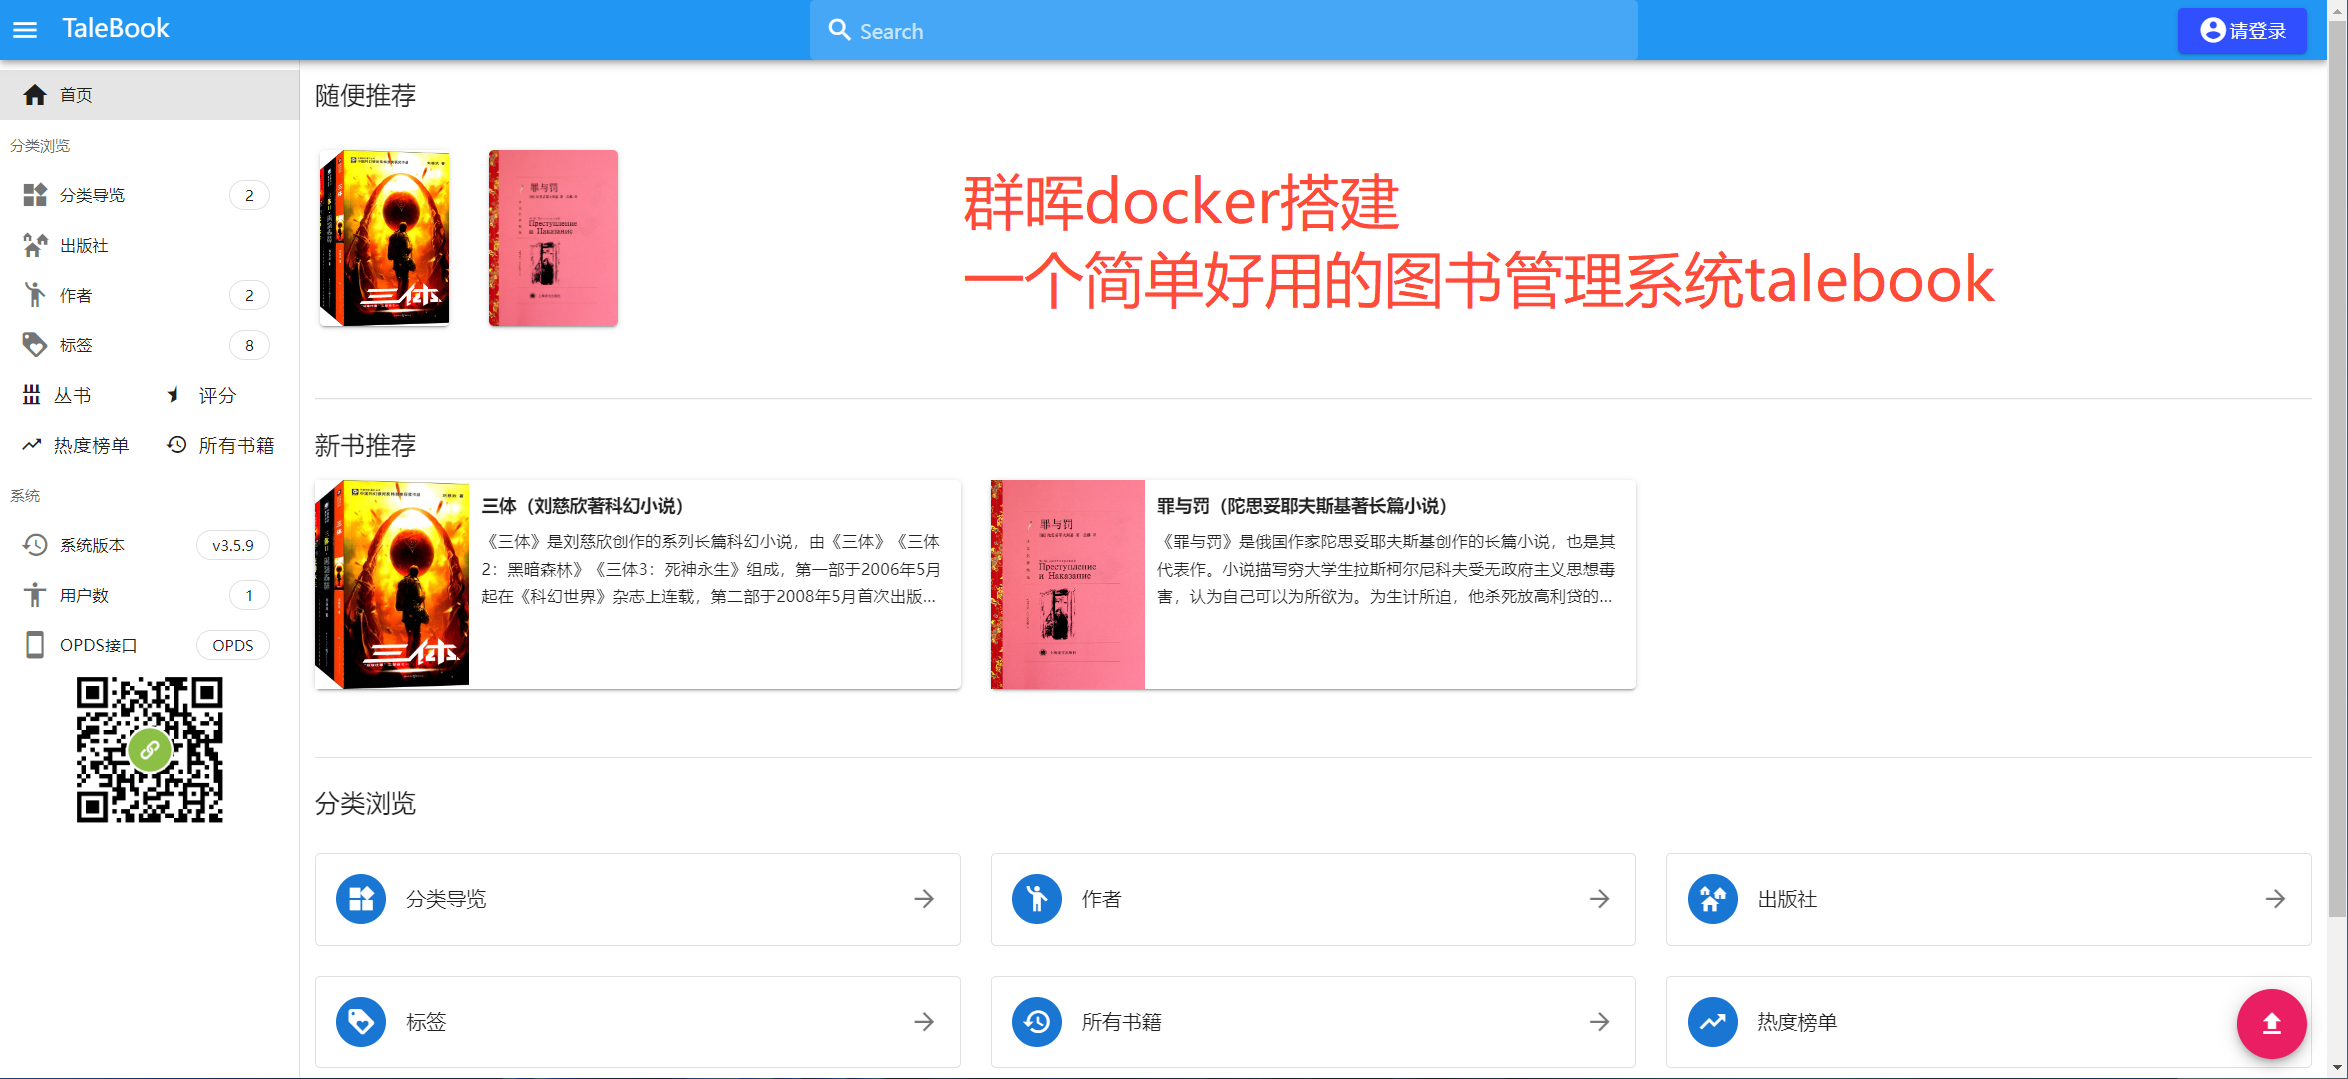Click the blue 标签 circle icon
Screen dimensions: 2348x1079
(x=361, y=1022)
